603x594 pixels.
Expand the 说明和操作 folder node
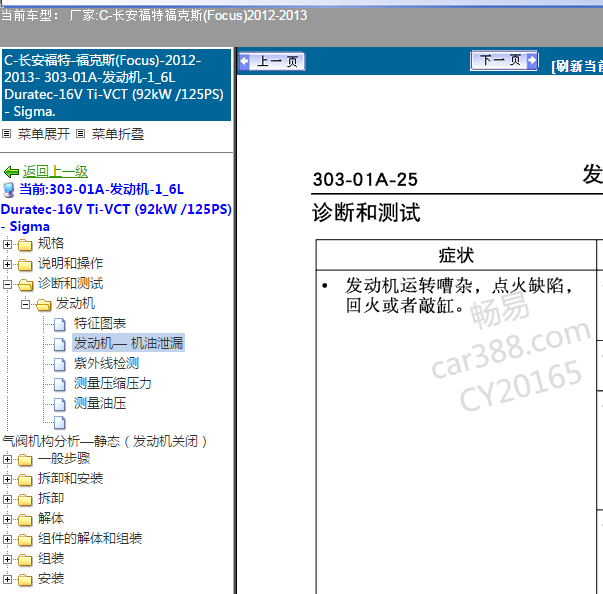[7, 264]
